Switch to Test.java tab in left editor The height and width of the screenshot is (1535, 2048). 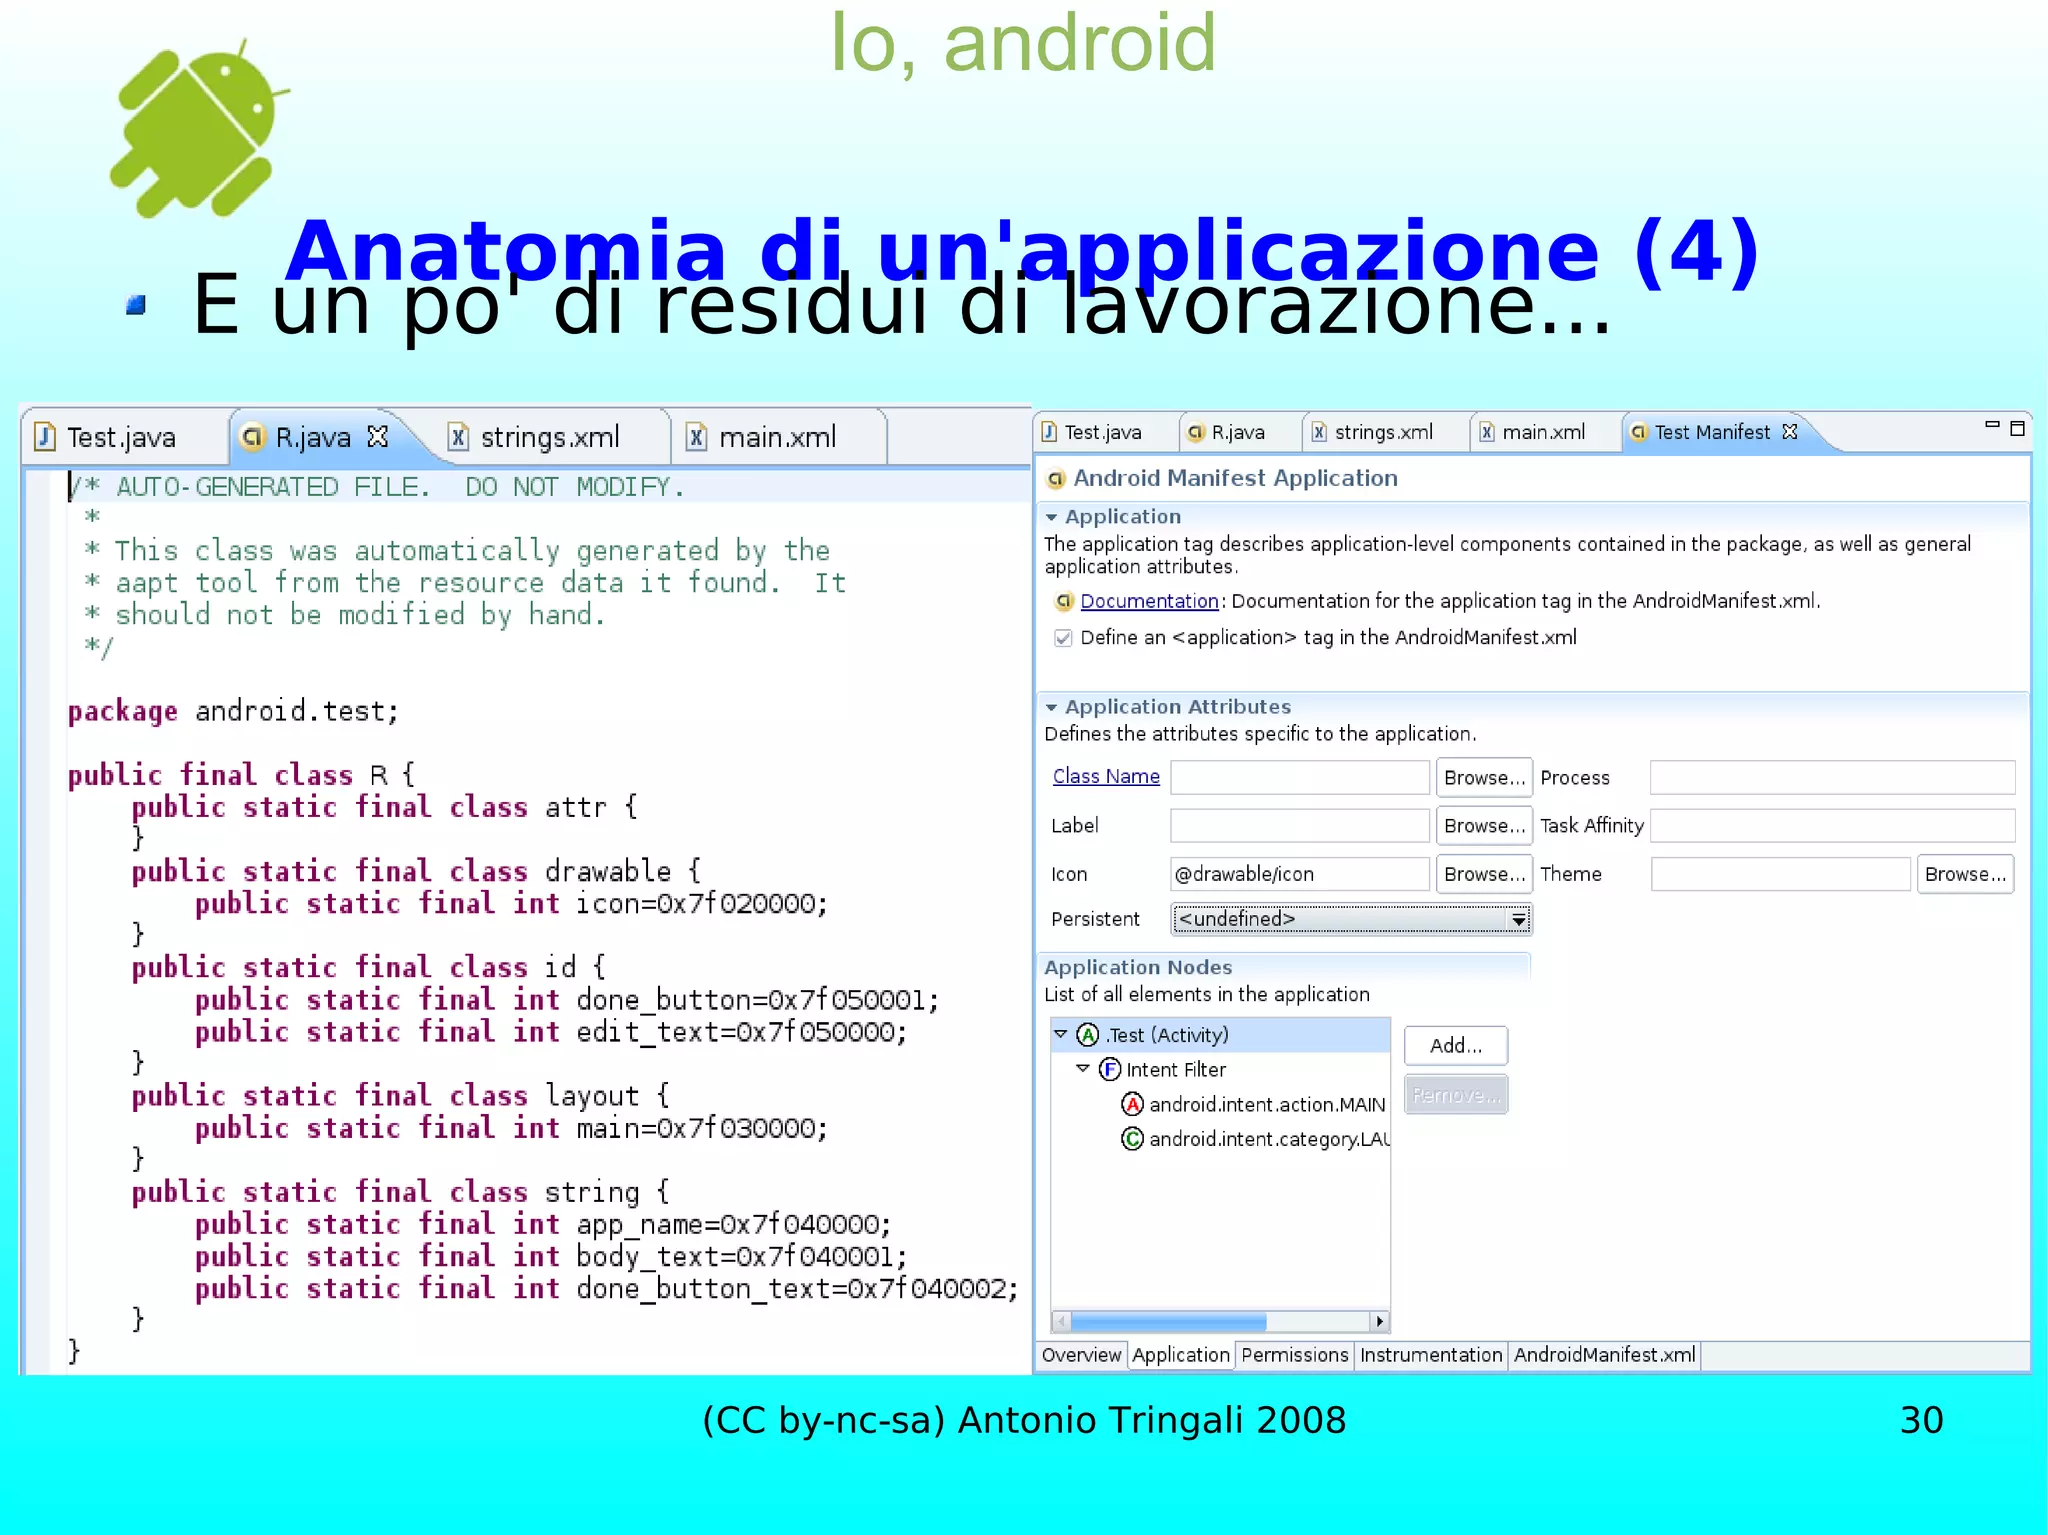122,437
